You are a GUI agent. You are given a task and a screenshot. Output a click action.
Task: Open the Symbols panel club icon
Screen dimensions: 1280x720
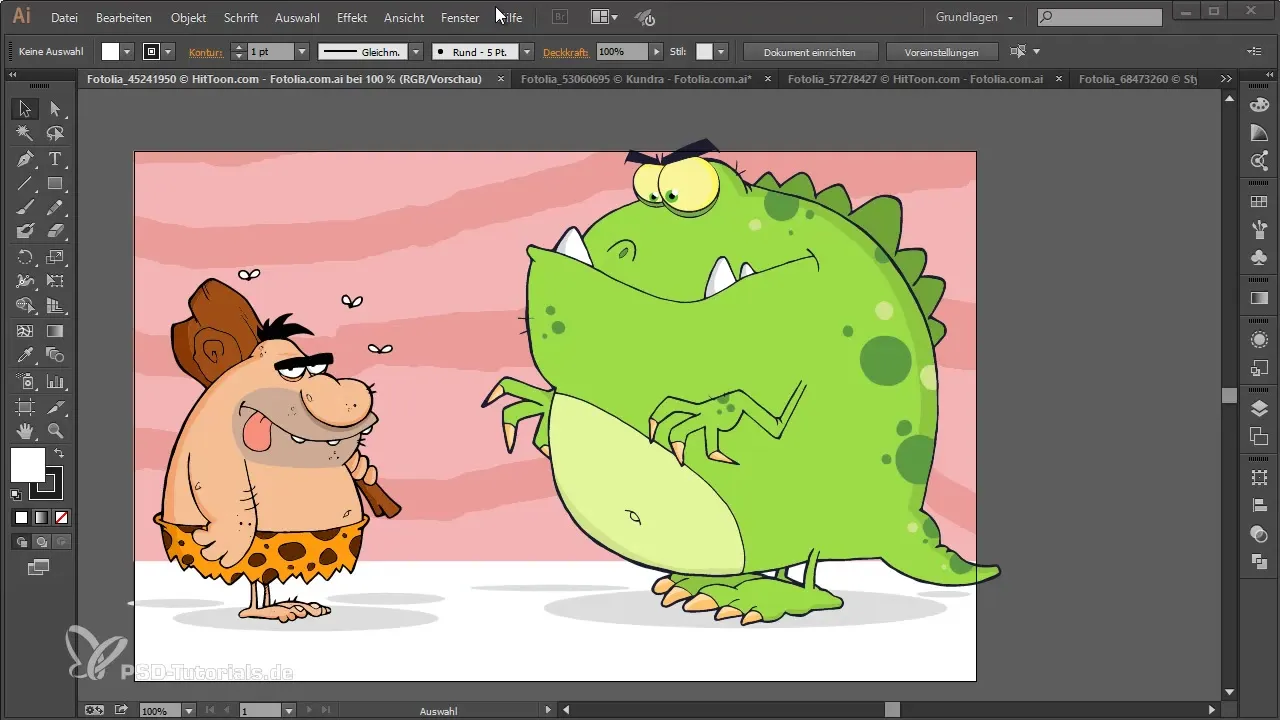pyautogui.click(x=1260, y=258)
